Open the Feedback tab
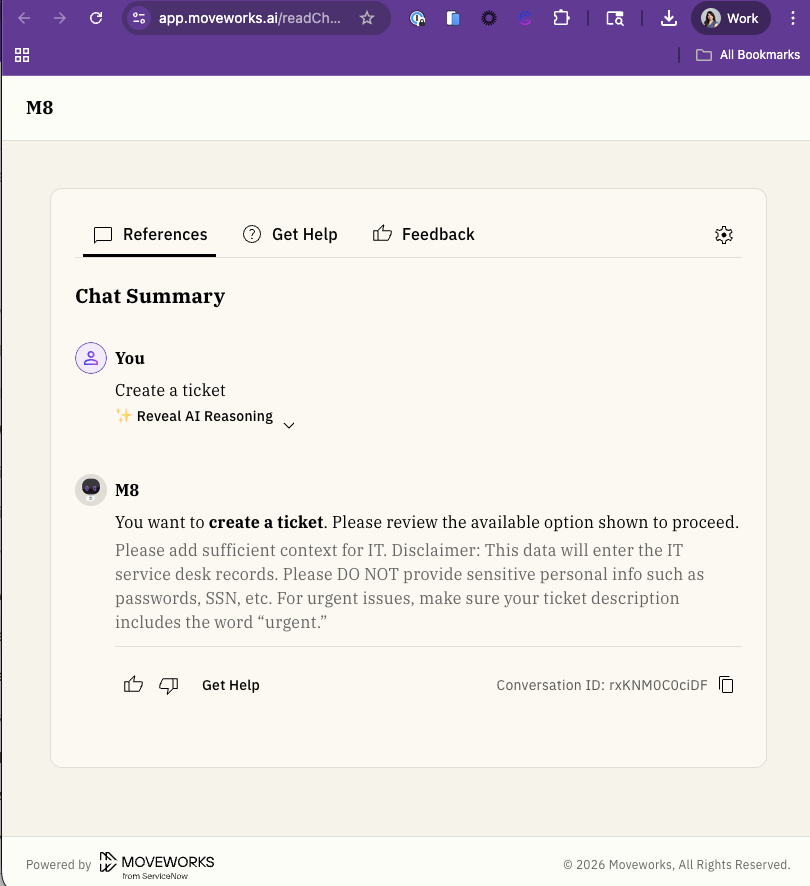Viewport: 810px width, 886px height. coord(423,235)
